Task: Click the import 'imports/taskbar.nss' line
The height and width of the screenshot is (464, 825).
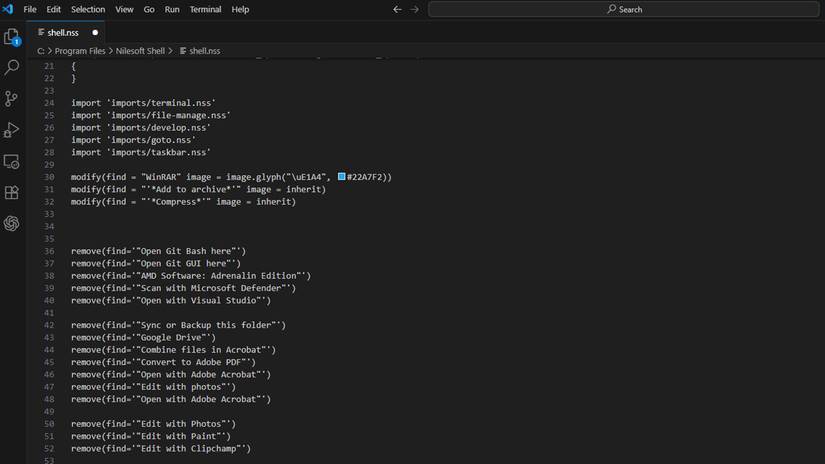Action: (140, 153)
